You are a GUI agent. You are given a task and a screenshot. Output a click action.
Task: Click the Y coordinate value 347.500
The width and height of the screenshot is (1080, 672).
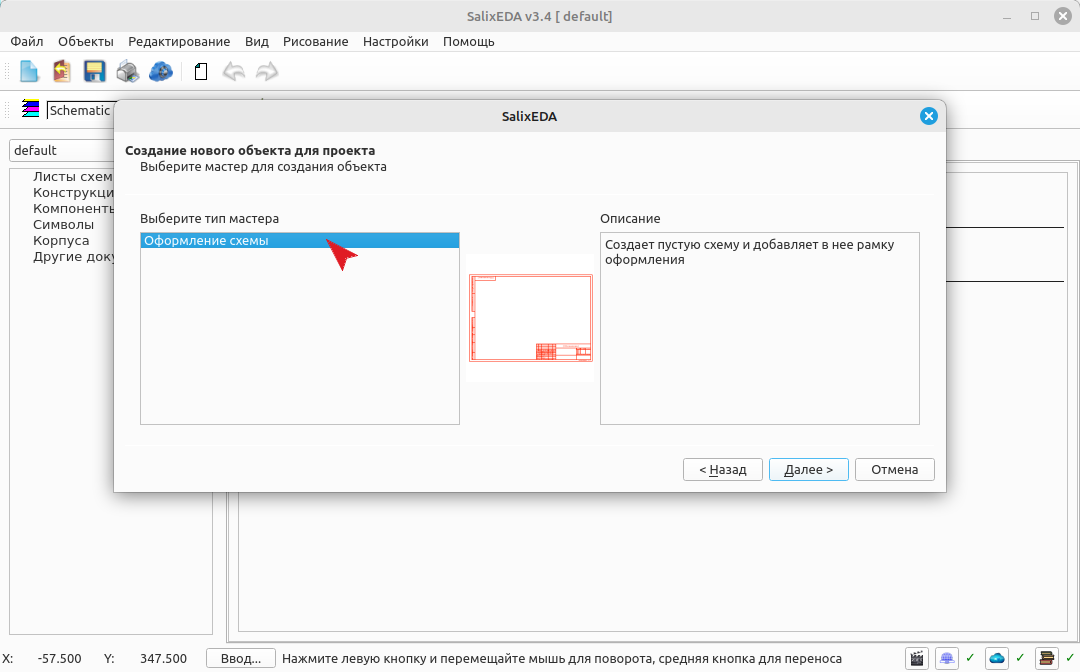[163, 659]
